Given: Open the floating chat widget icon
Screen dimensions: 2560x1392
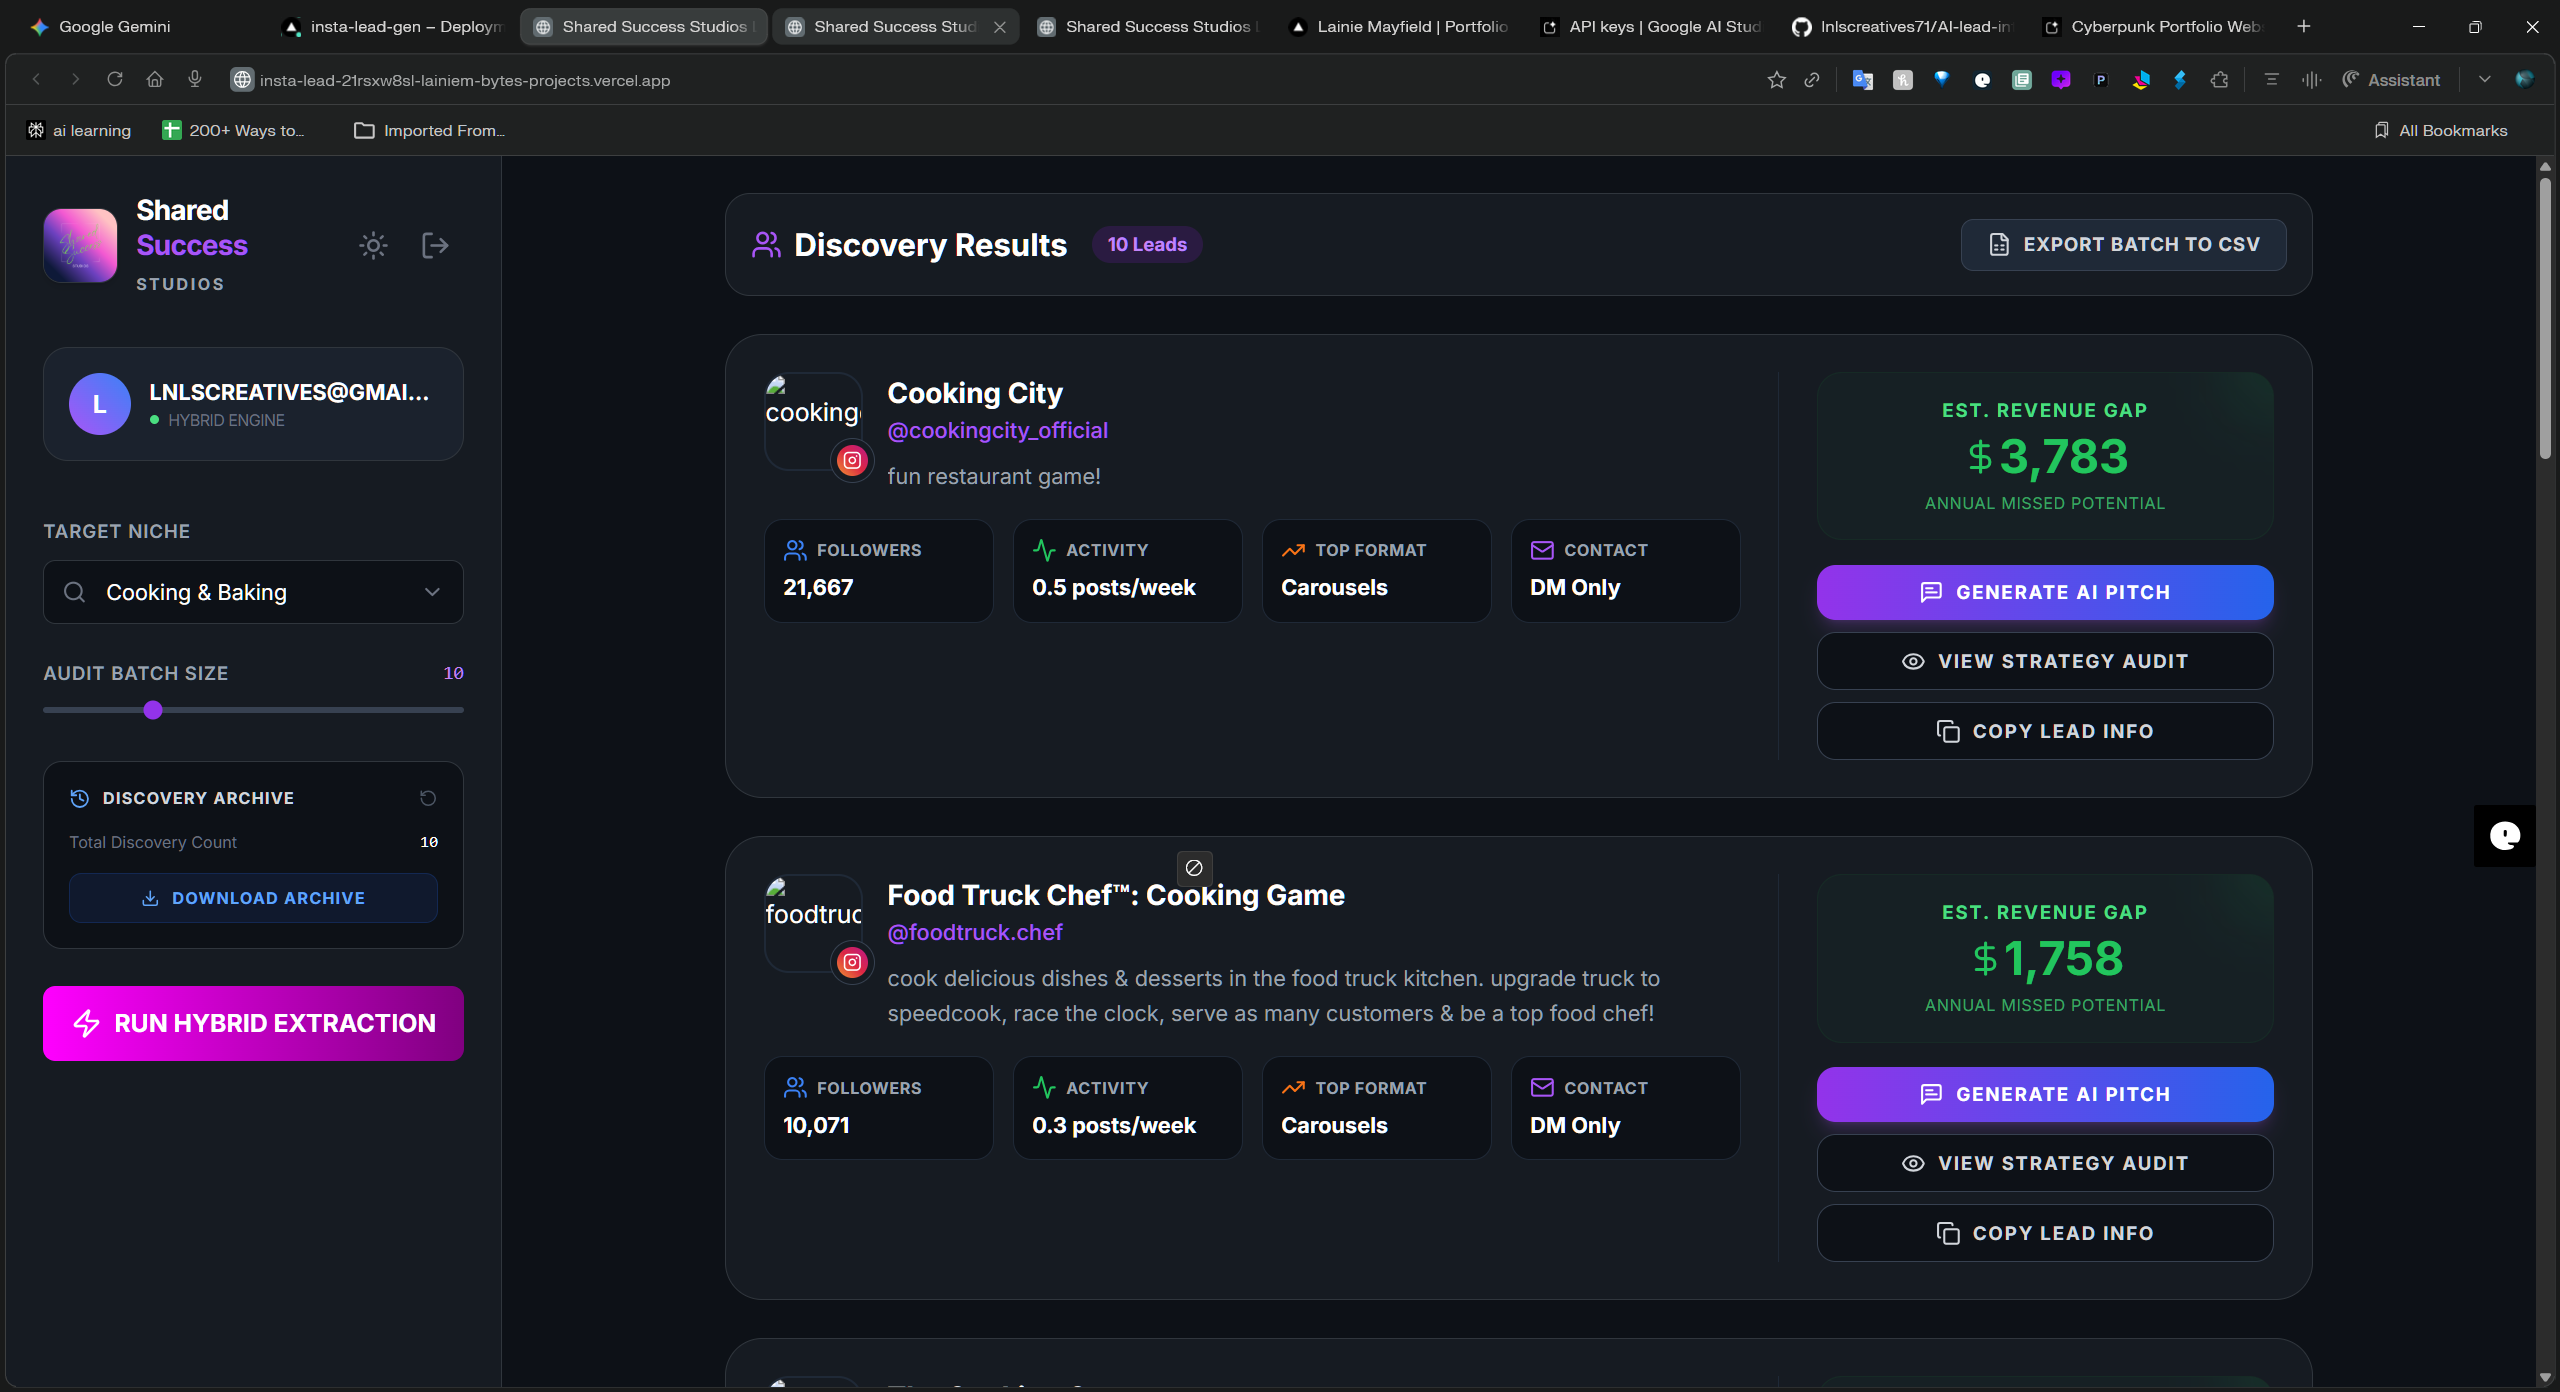Looking at the screenshot, I should click(x=2505, y=836).
